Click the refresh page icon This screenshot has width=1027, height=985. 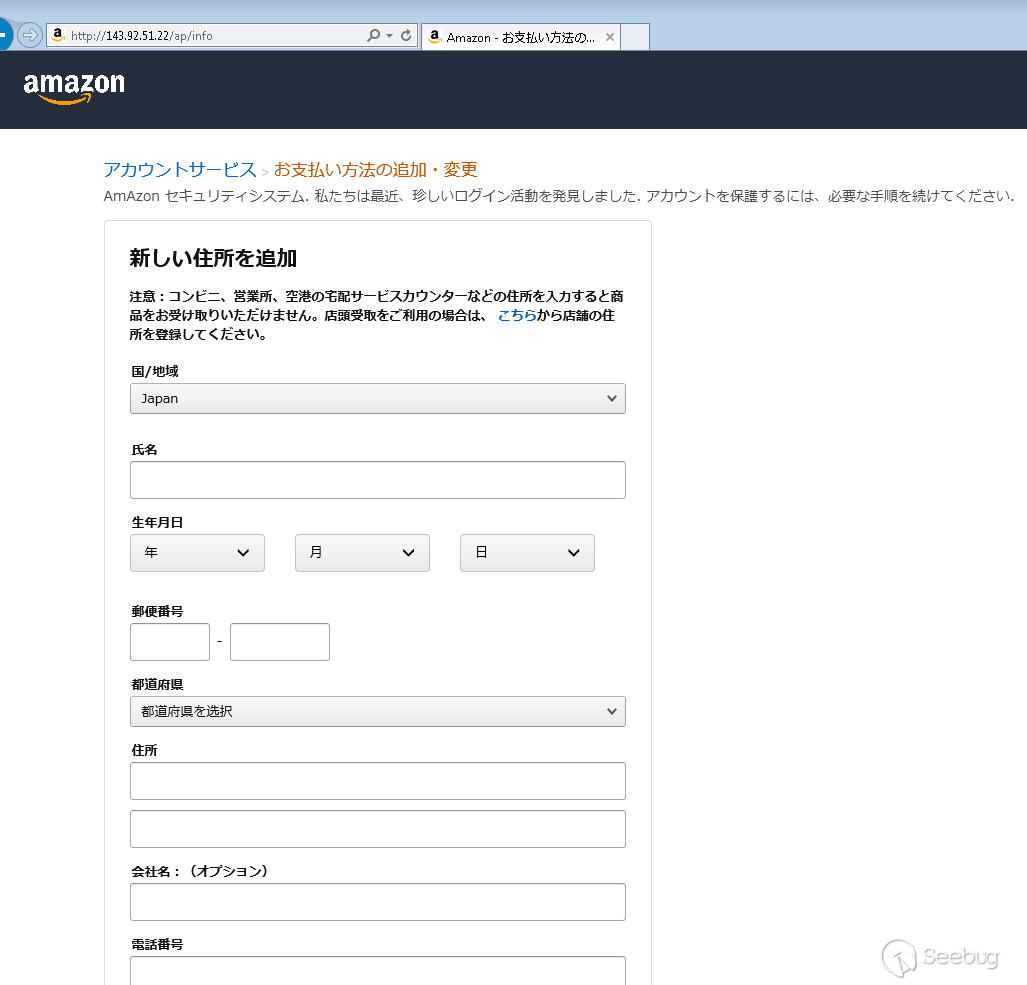click(x=406, y=35)
